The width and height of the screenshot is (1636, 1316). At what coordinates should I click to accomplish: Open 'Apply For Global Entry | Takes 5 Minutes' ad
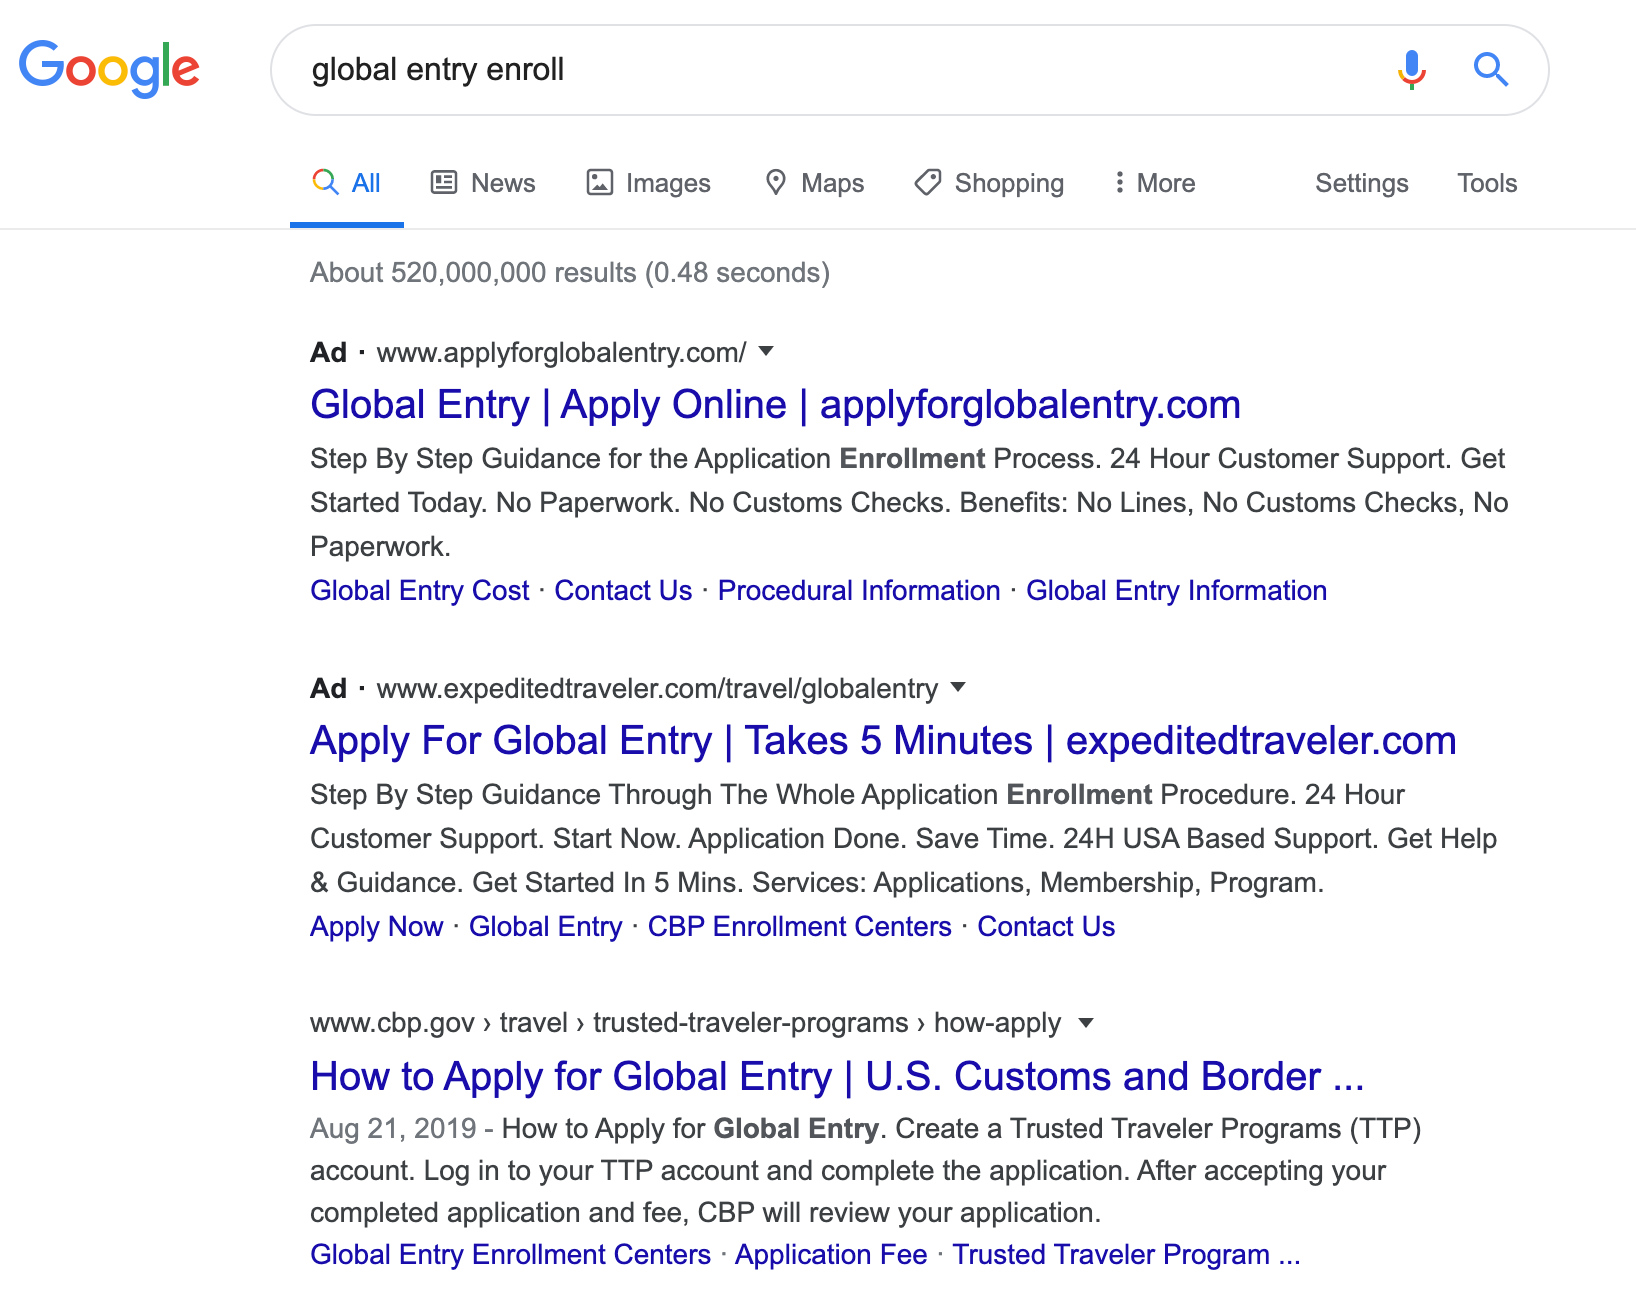point(883,741)
